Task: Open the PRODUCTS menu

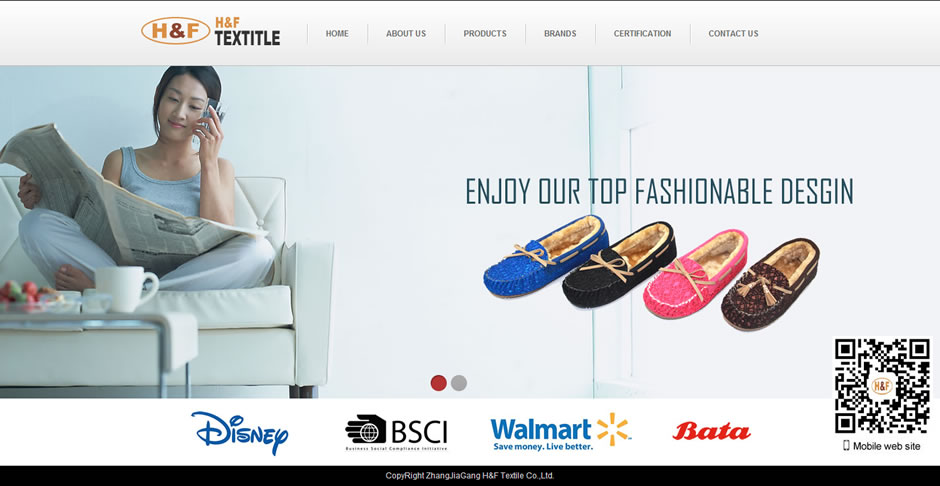Action: [x=485, y=34]
